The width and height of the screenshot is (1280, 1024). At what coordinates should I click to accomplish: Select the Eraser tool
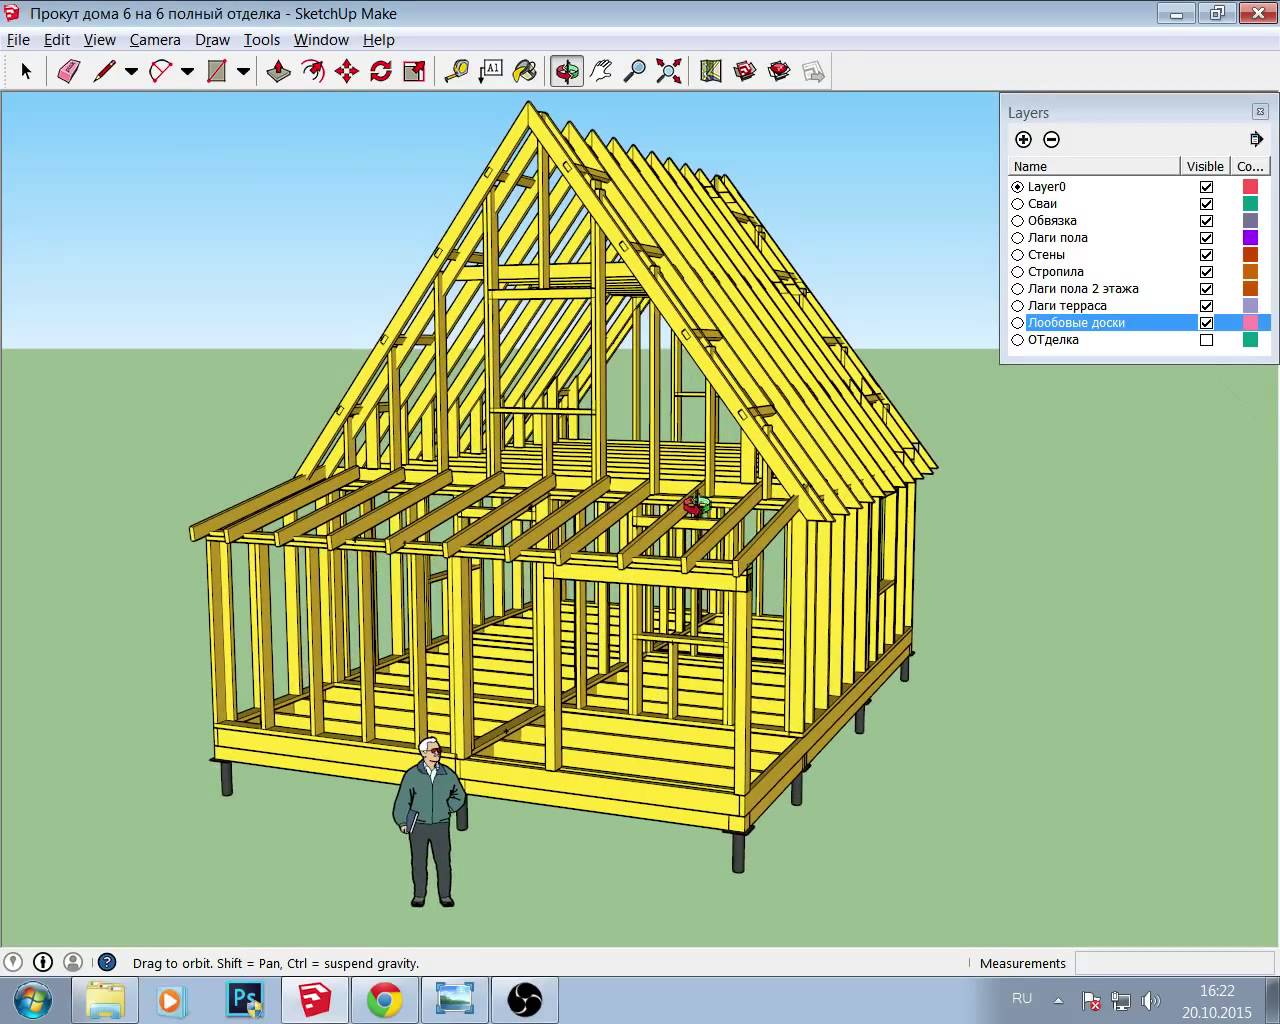tap(68, 72)
